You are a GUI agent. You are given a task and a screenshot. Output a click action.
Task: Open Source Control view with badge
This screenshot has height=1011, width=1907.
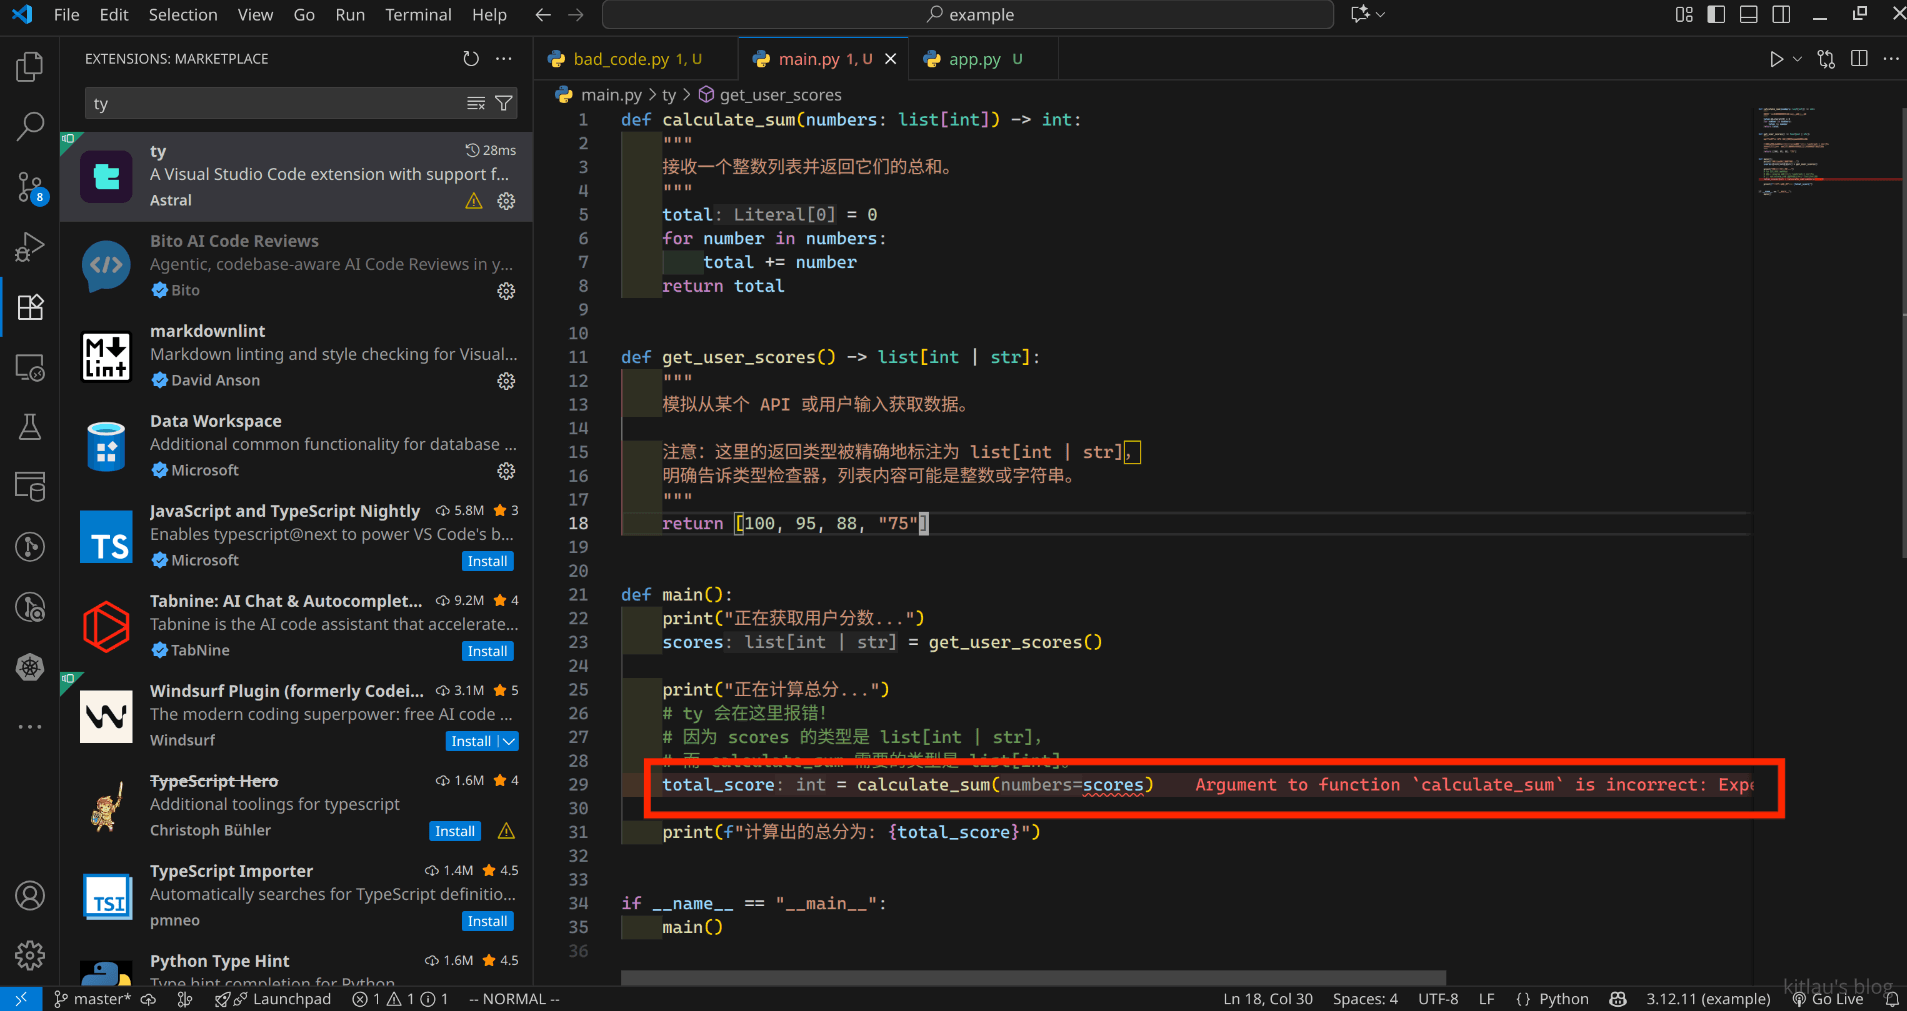pos(30,186)
